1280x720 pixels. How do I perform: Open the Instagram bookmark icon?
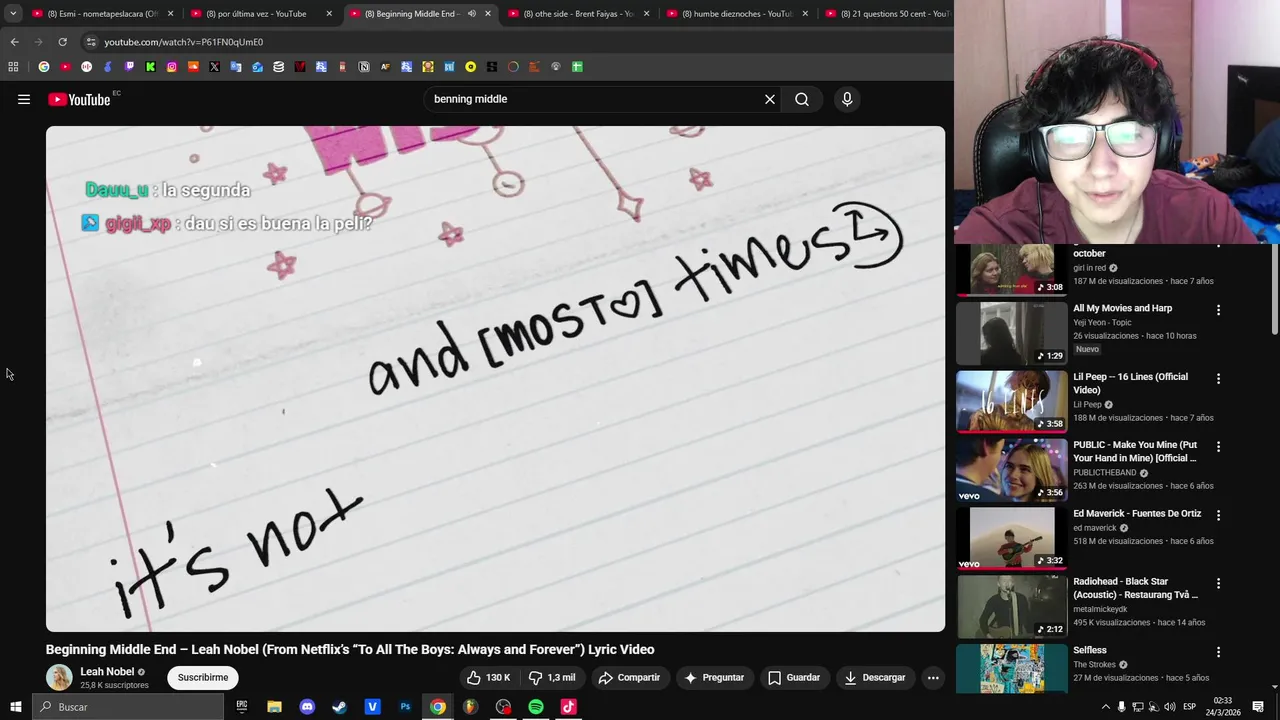click(x=172, y=67)
